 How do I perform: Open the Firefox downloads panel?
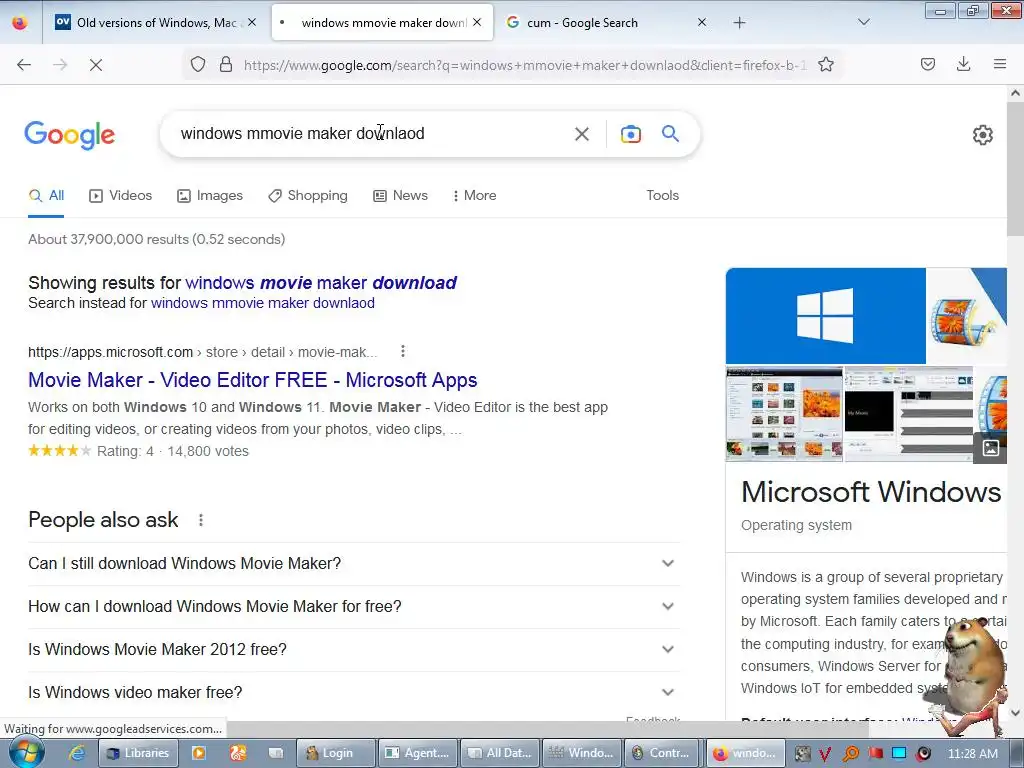click(963, 64)
